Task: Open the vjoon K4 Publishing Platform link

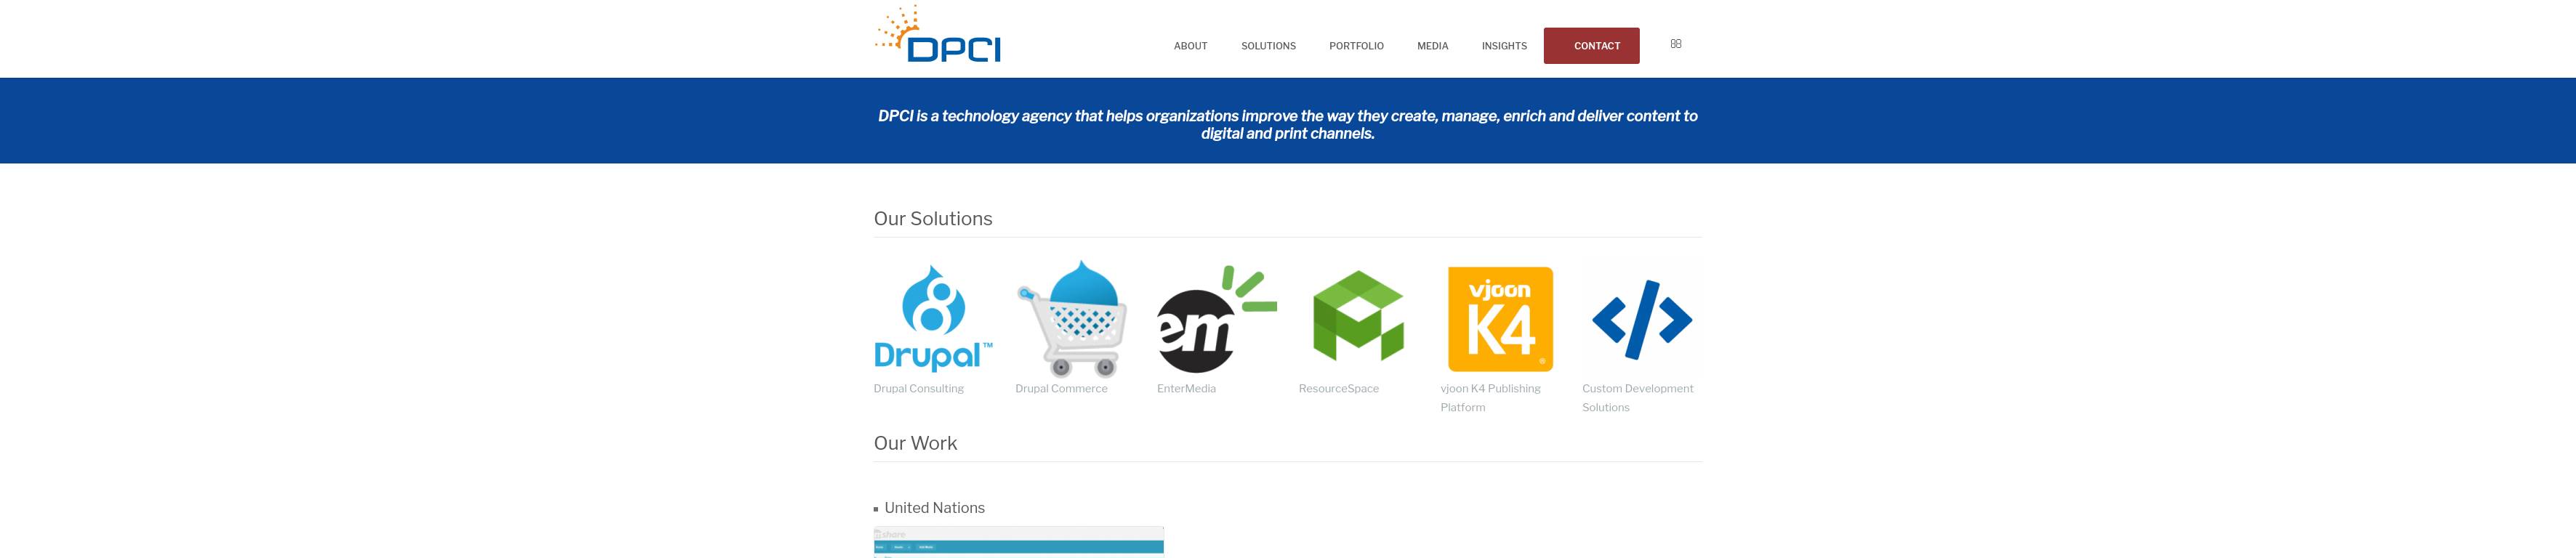Action: (1490, 398)
